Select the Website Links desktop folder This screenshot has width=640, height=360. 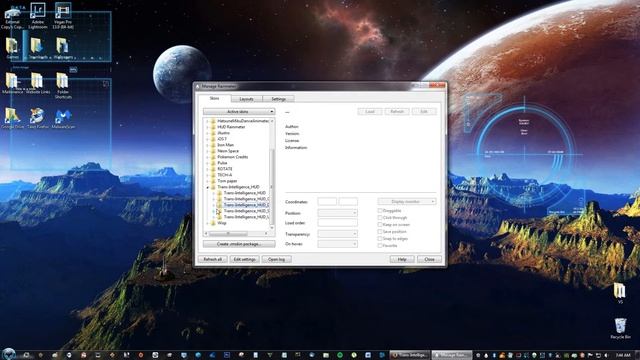(38, 83)
